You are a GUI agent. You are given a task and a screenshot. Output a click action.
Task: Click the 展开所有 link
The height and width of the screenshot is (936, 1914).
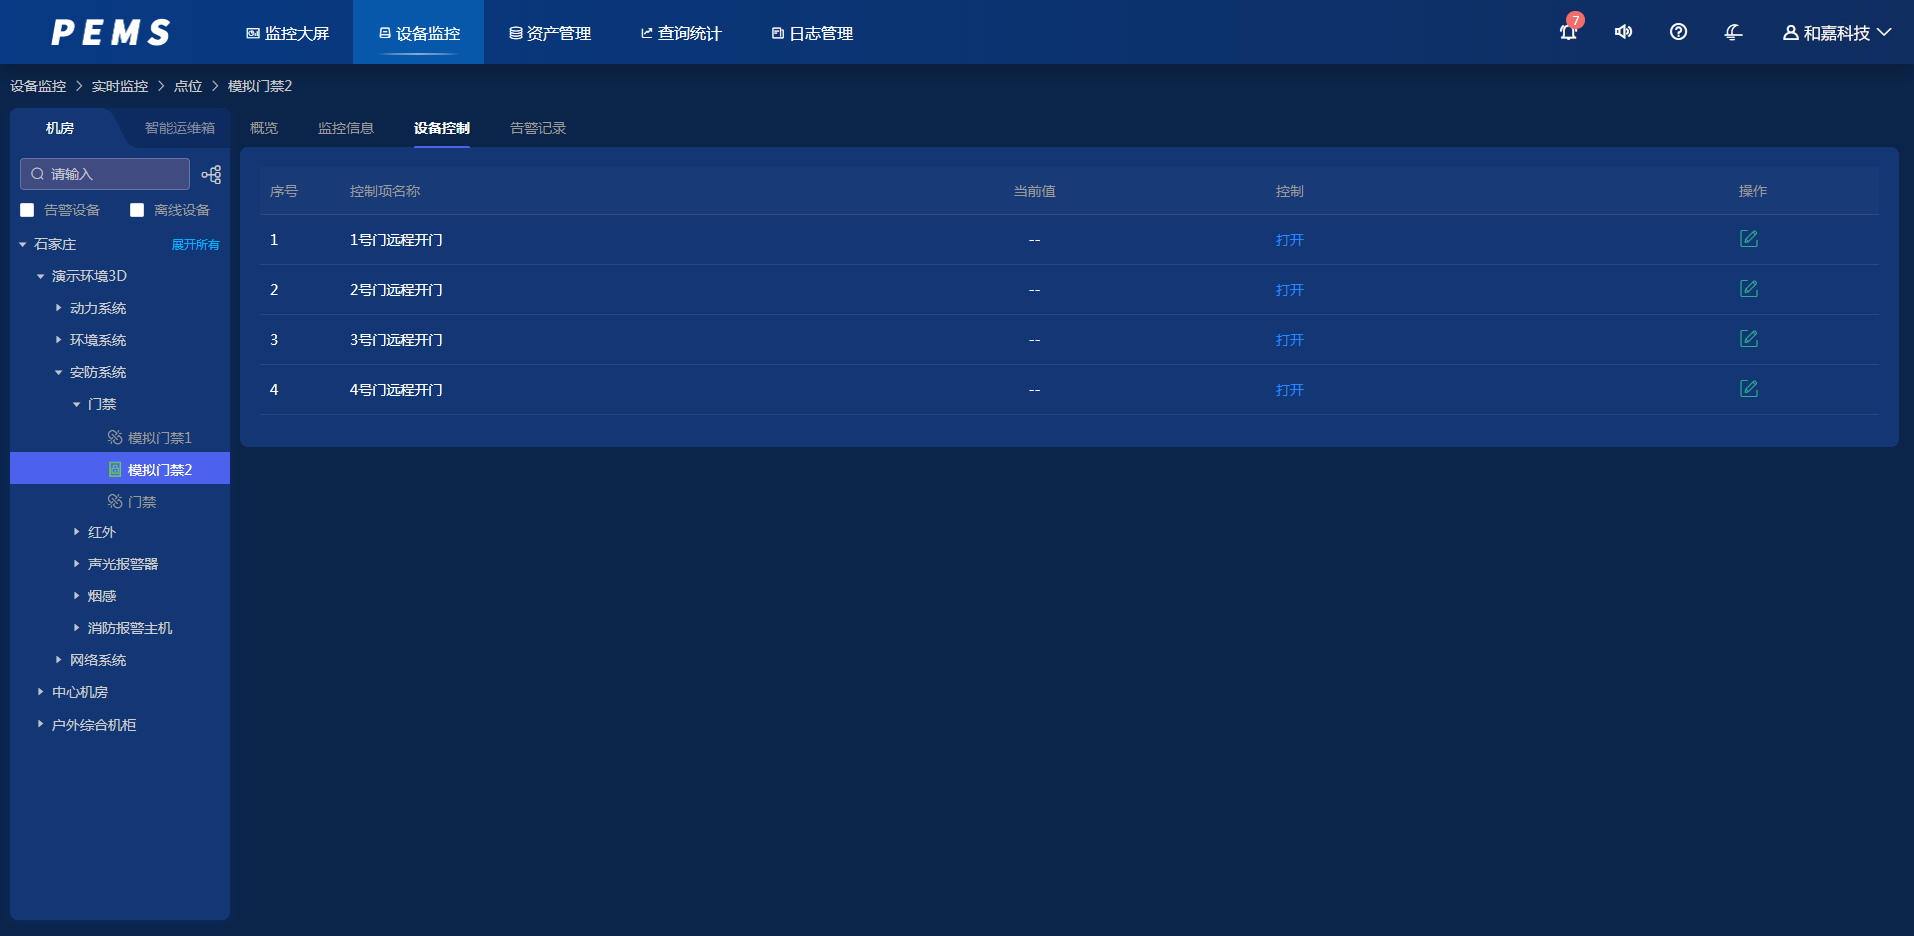pos(195,244)
